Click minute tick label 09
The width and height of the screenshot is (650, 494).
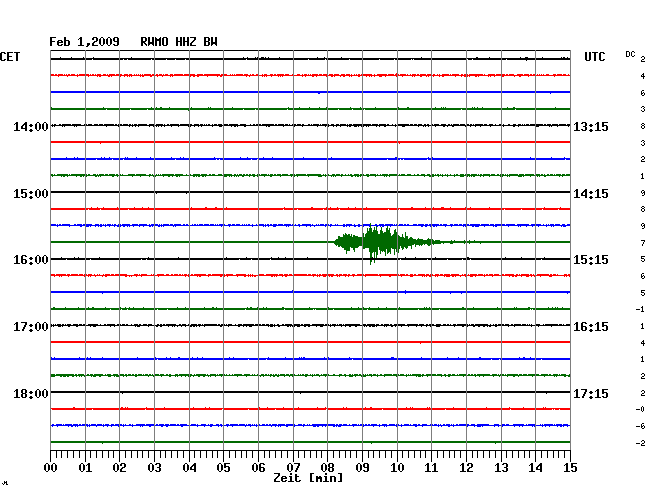coord(362,467)
